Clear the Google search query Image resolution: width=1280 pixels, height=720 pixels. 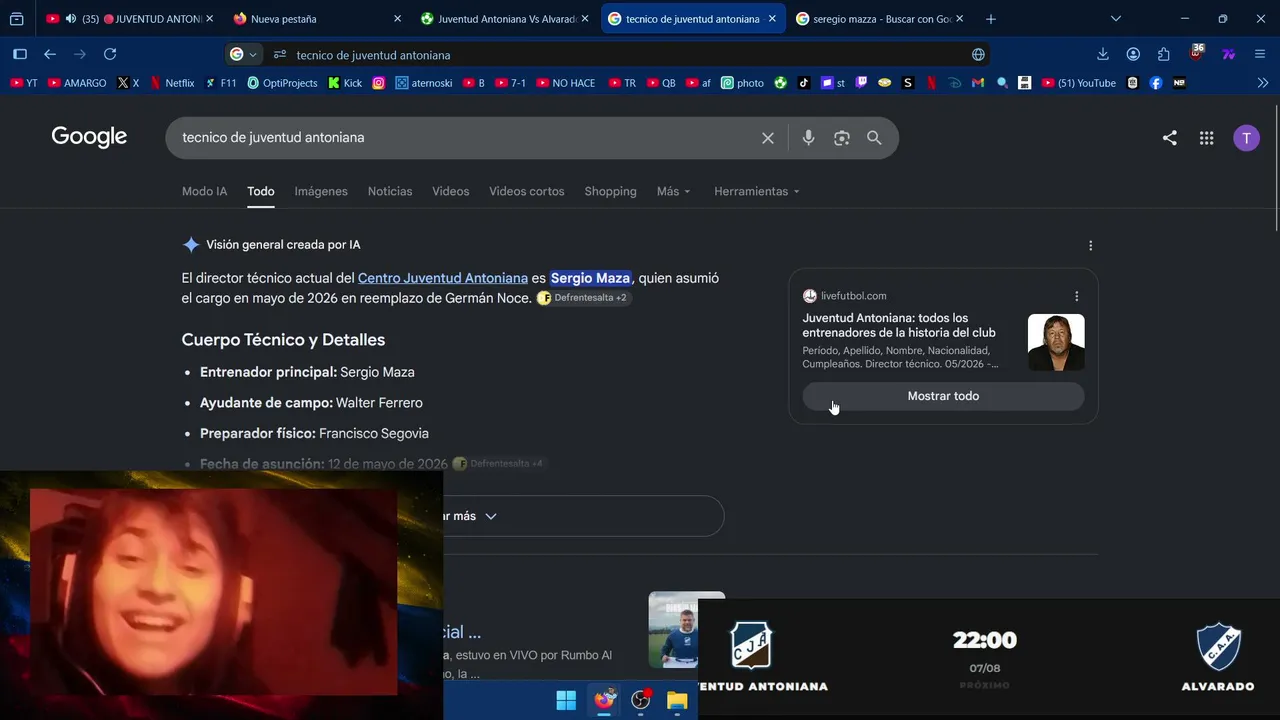(768, 138)
